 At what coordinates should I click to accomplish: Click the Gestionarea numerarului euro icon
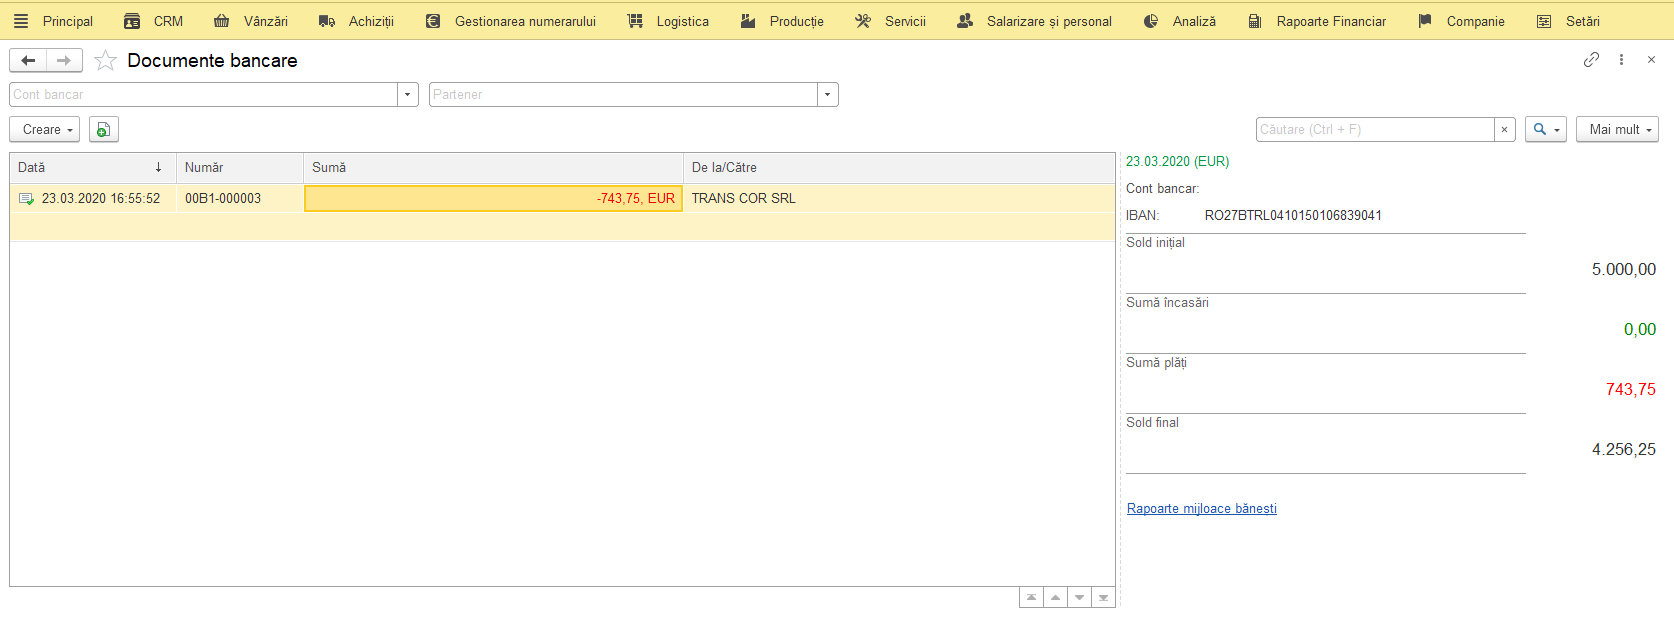[x=433, y=21]
